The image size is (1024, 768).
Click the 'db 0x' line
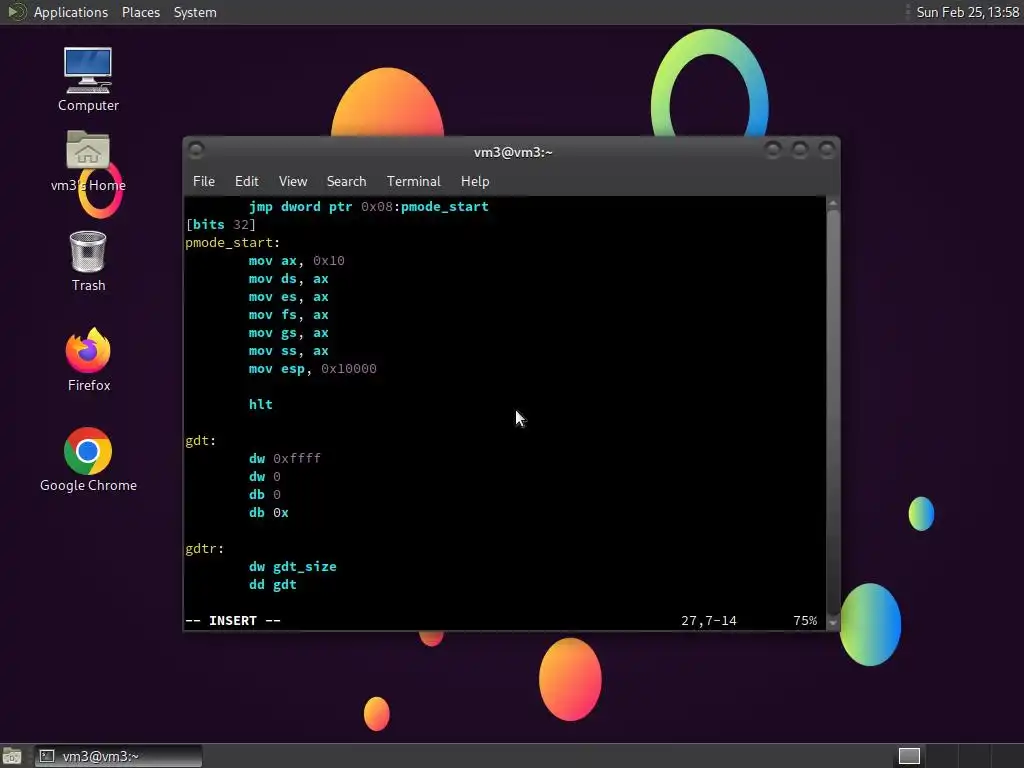pyautogui.click(x=268, y=513)
